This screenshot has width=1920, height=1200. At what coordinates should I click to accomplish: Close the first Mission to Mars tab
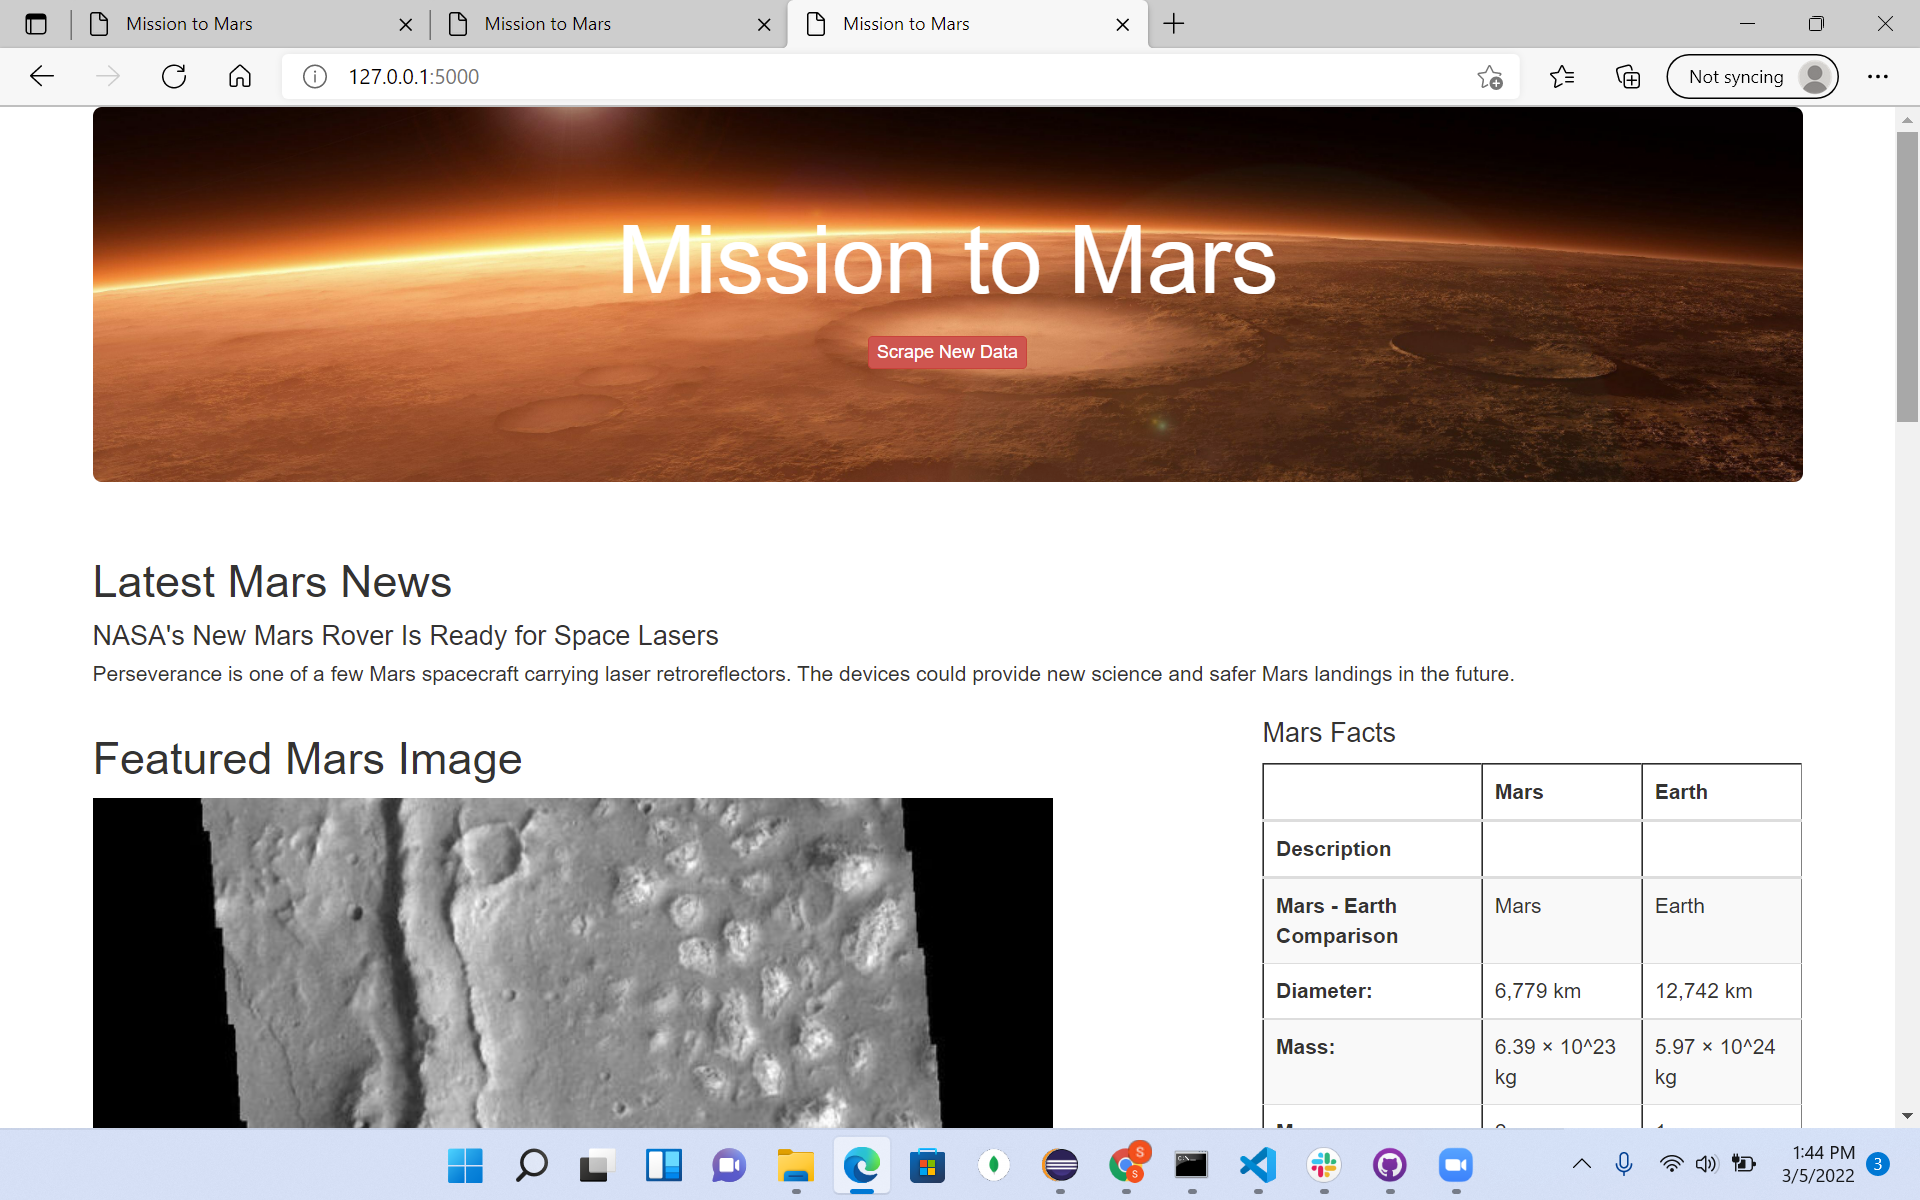tap(406, 25)
